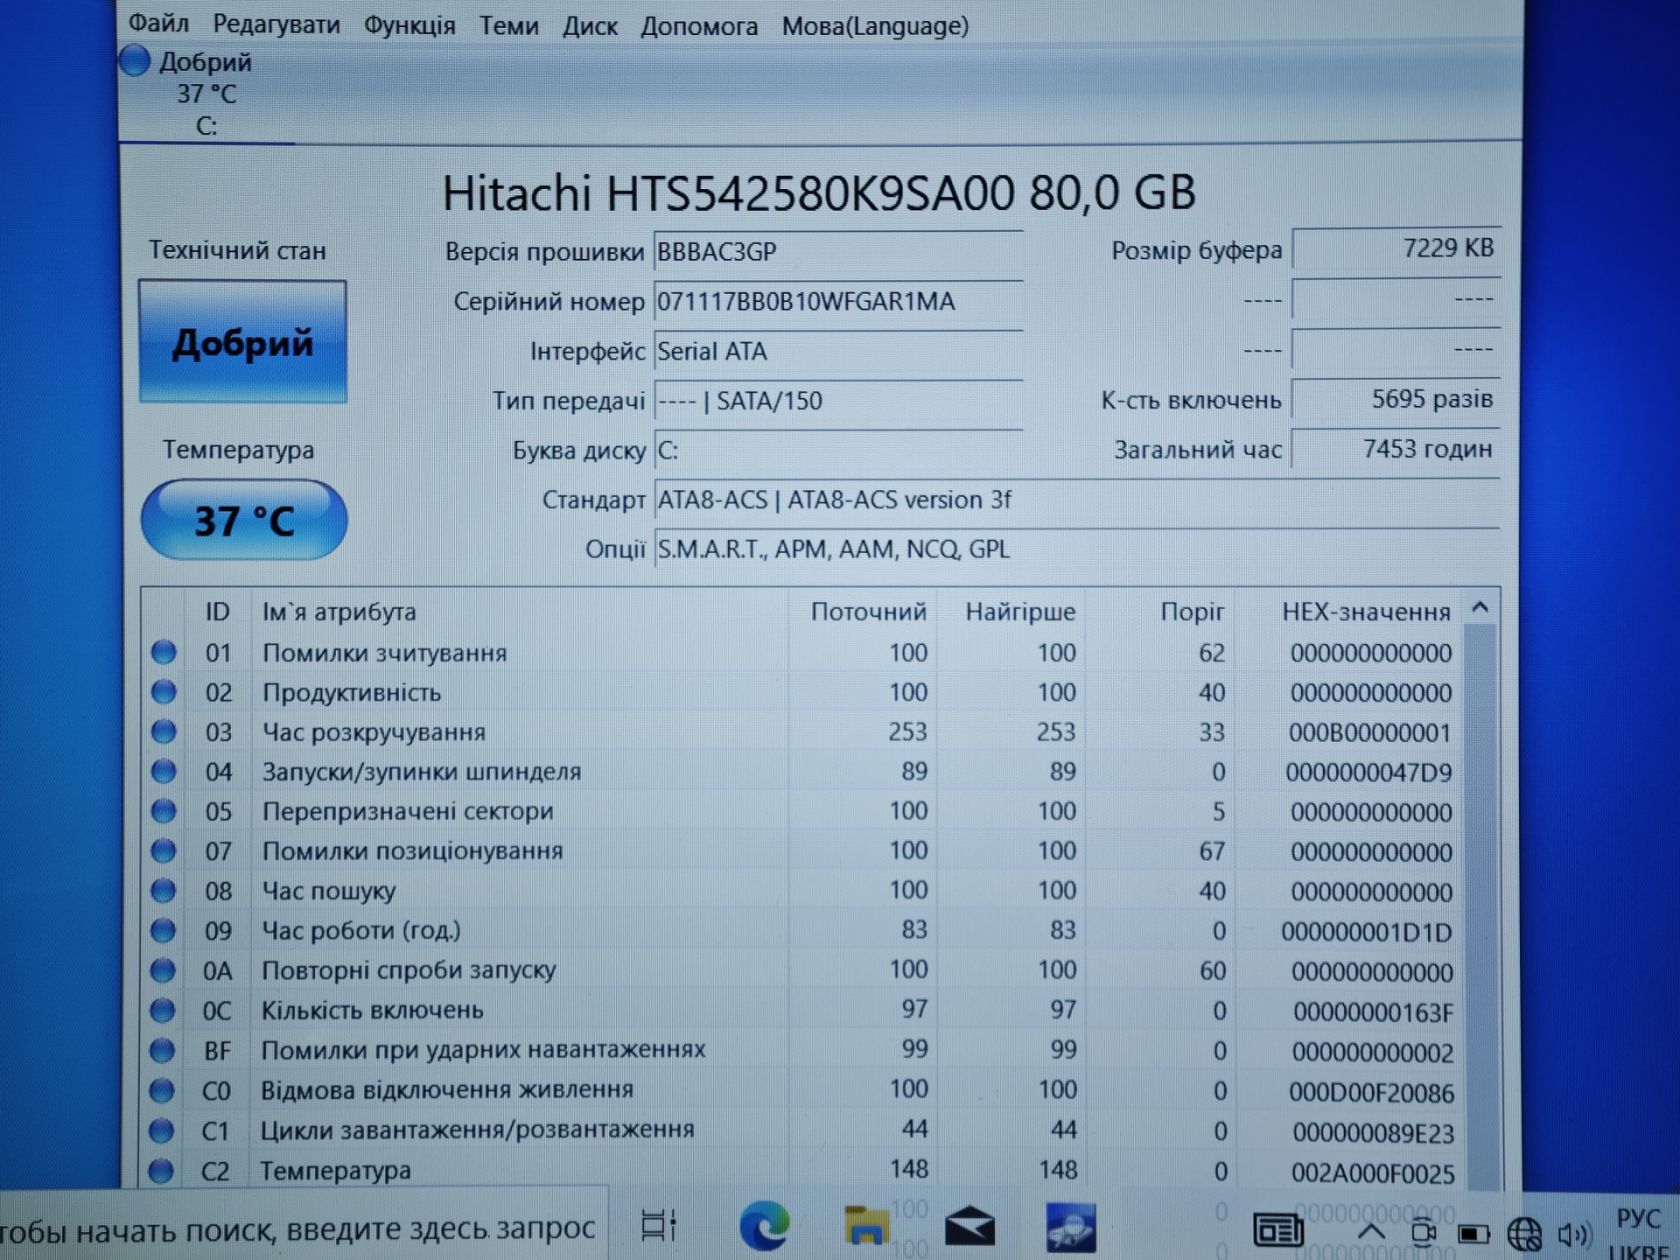Click the firmware version field BBBAC3GP
Viewport: 1680px width, 1260px height.
(x=838, y=252)
